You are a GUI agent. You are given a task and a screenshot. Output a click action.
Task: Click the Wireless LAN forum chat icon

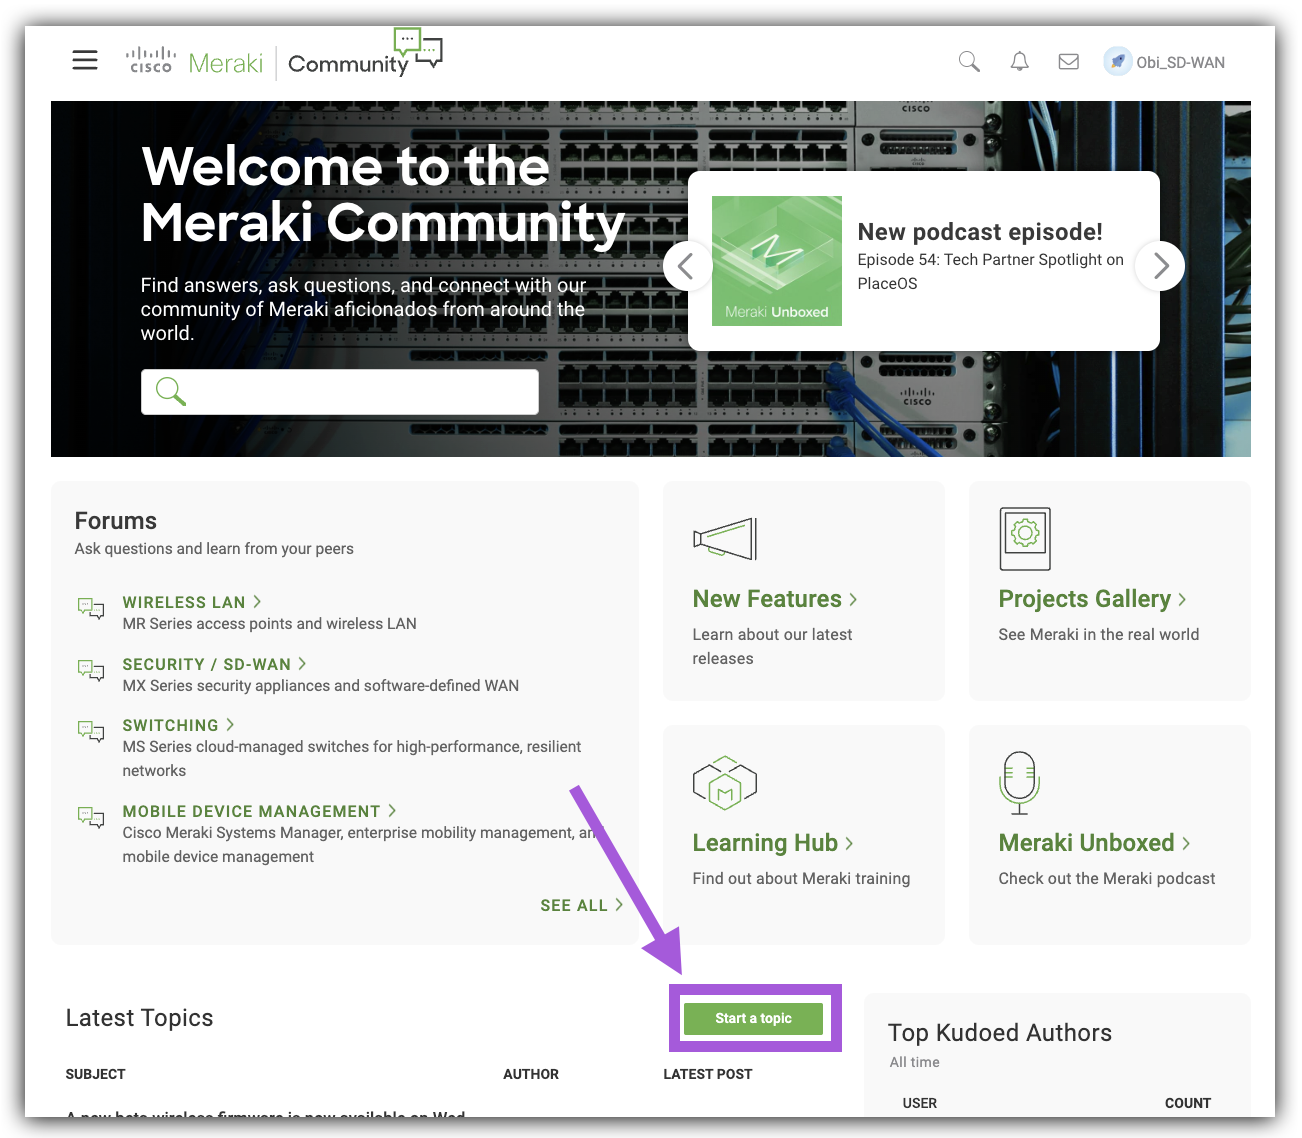pos(91,608)
